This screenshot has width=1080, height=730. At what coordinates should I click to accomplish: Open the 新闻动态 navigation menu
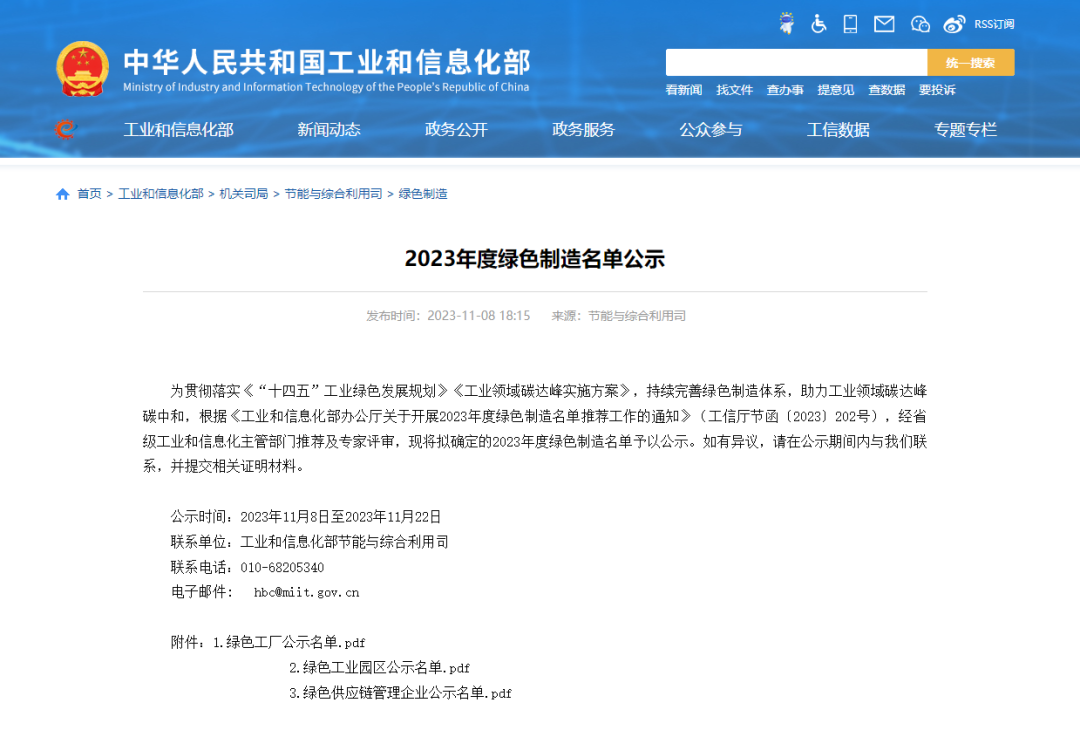coord(329,129)
